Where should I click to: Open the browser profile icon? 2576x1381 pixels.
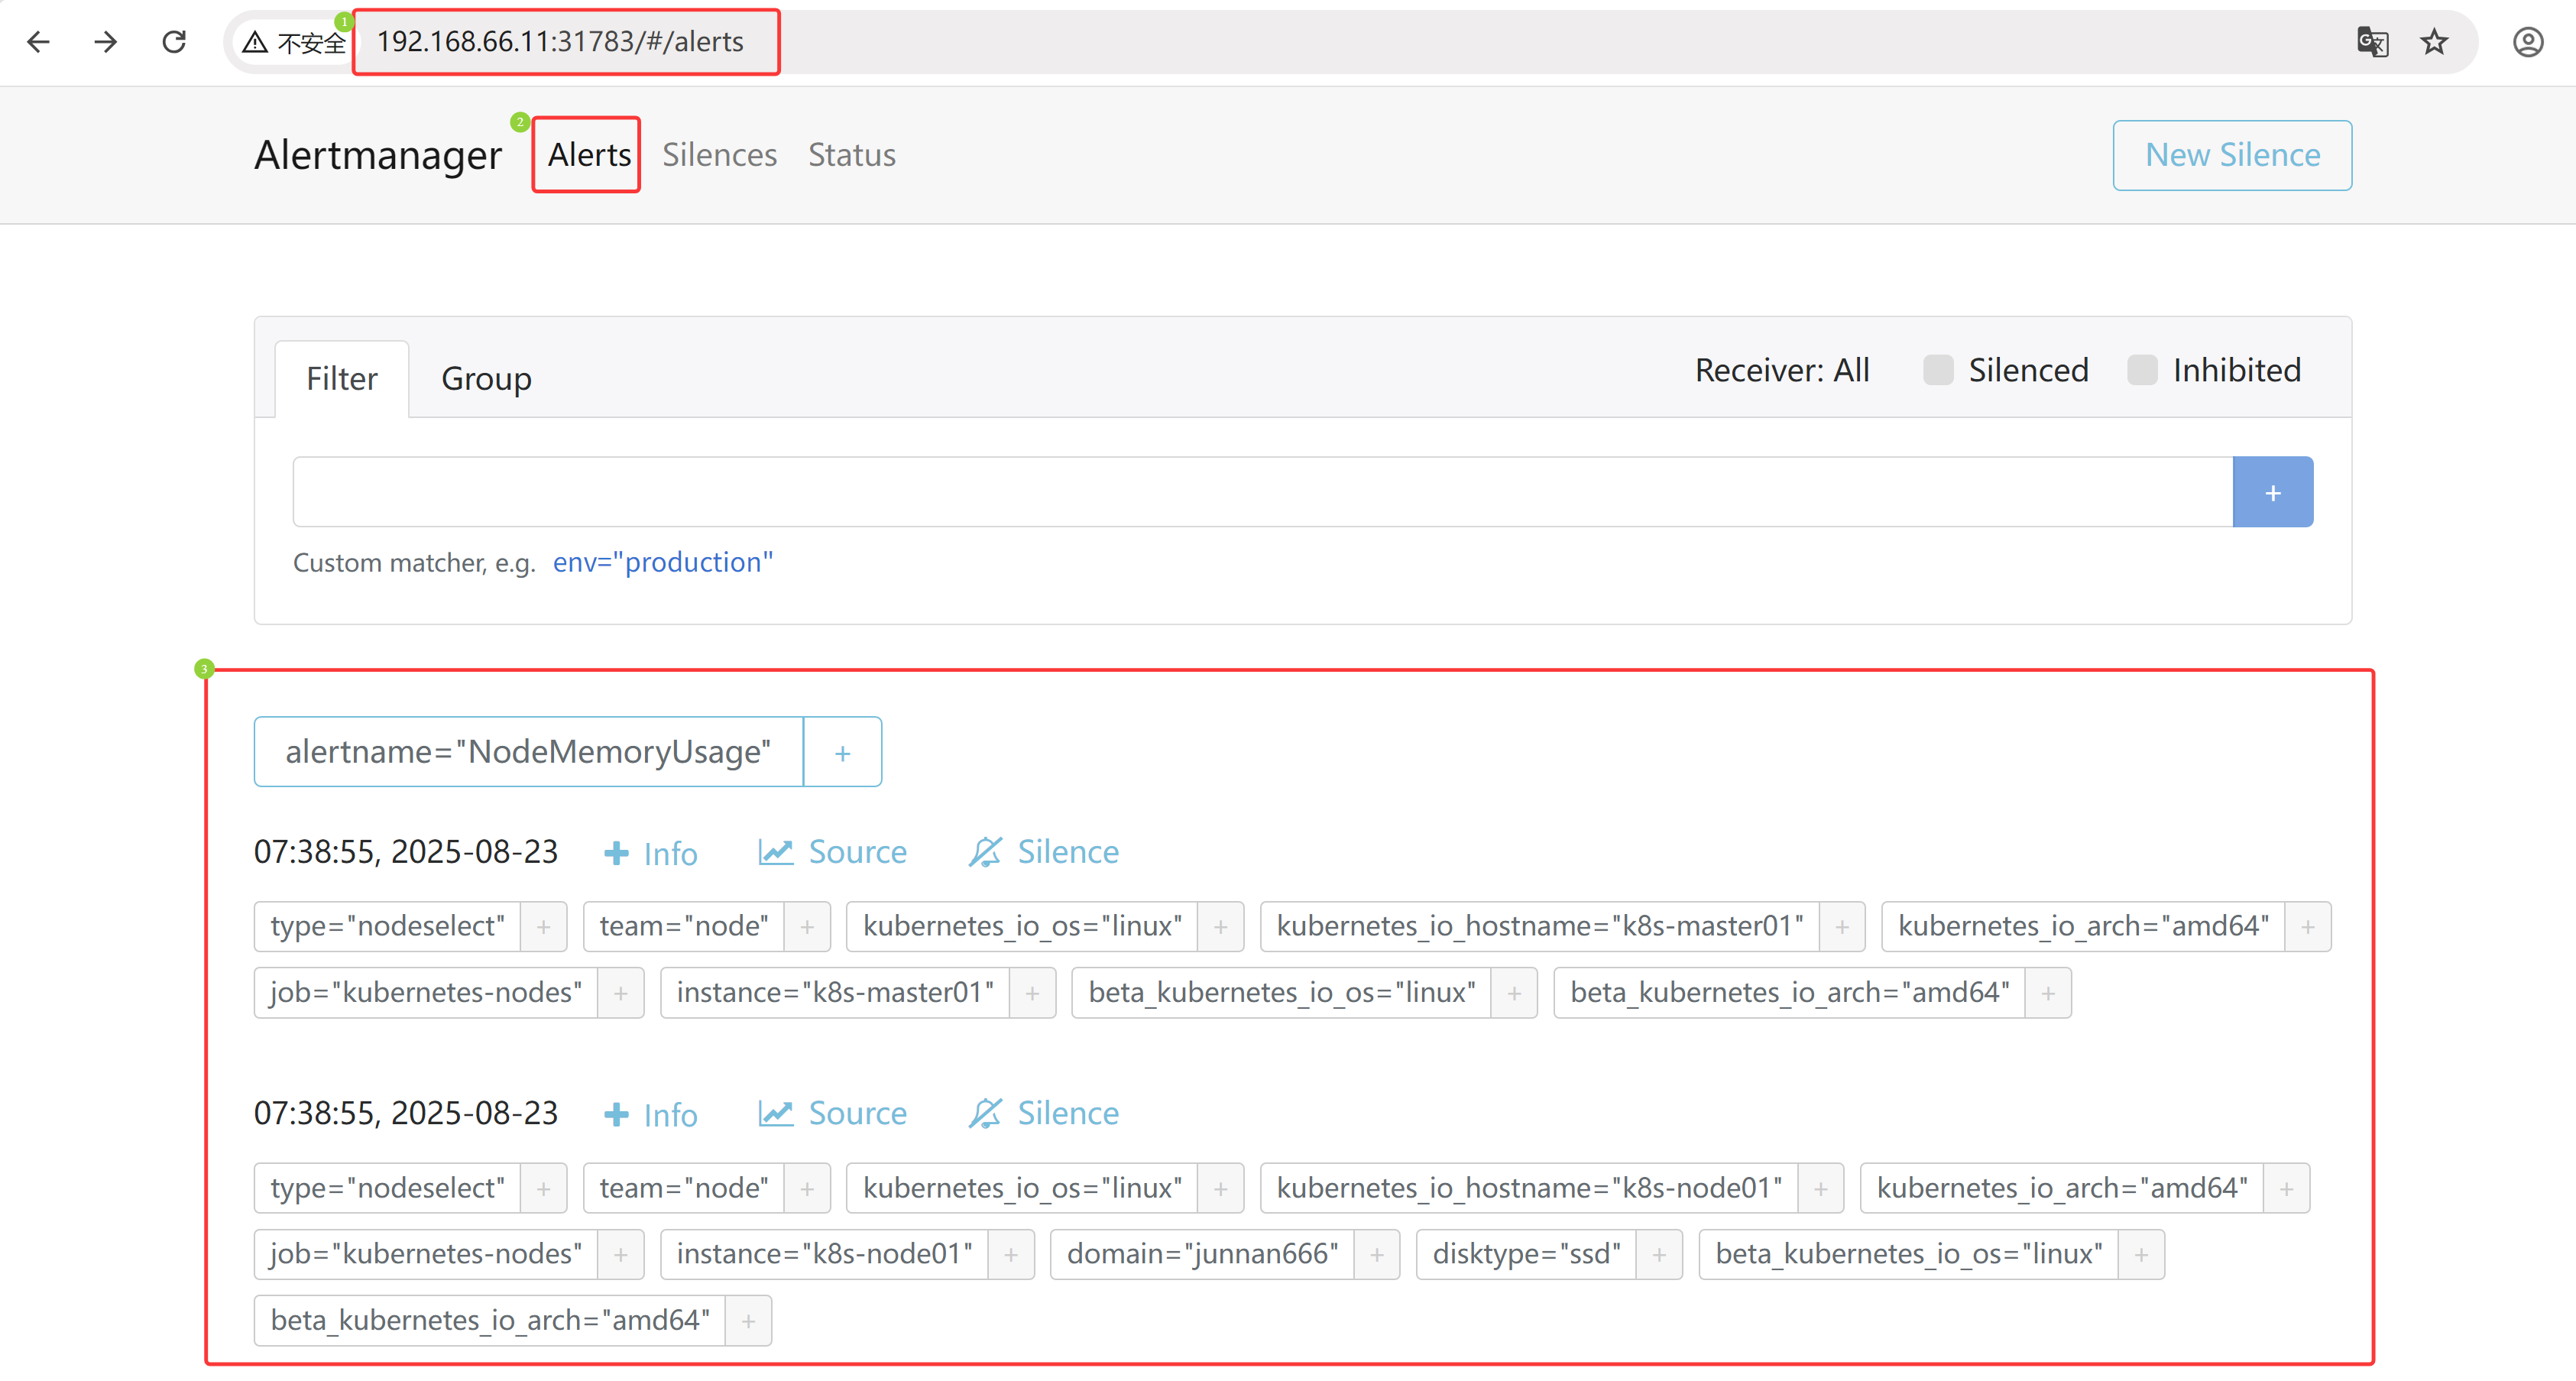[2527, 42]
